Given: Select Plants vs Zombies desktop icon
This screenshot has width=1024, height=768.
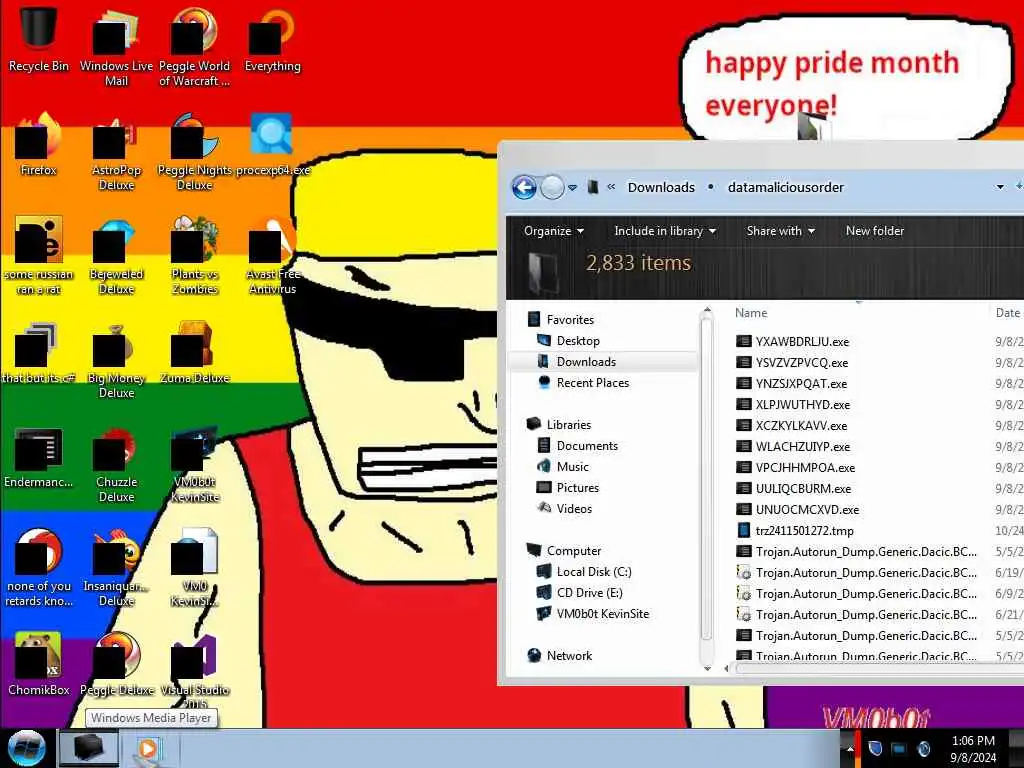Looking at the screenshot, I should (x=194, y=256).
